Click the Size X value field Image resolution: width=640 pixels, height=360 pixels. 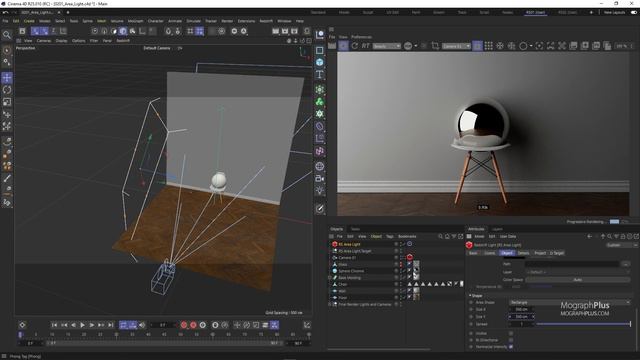[521, 309]
